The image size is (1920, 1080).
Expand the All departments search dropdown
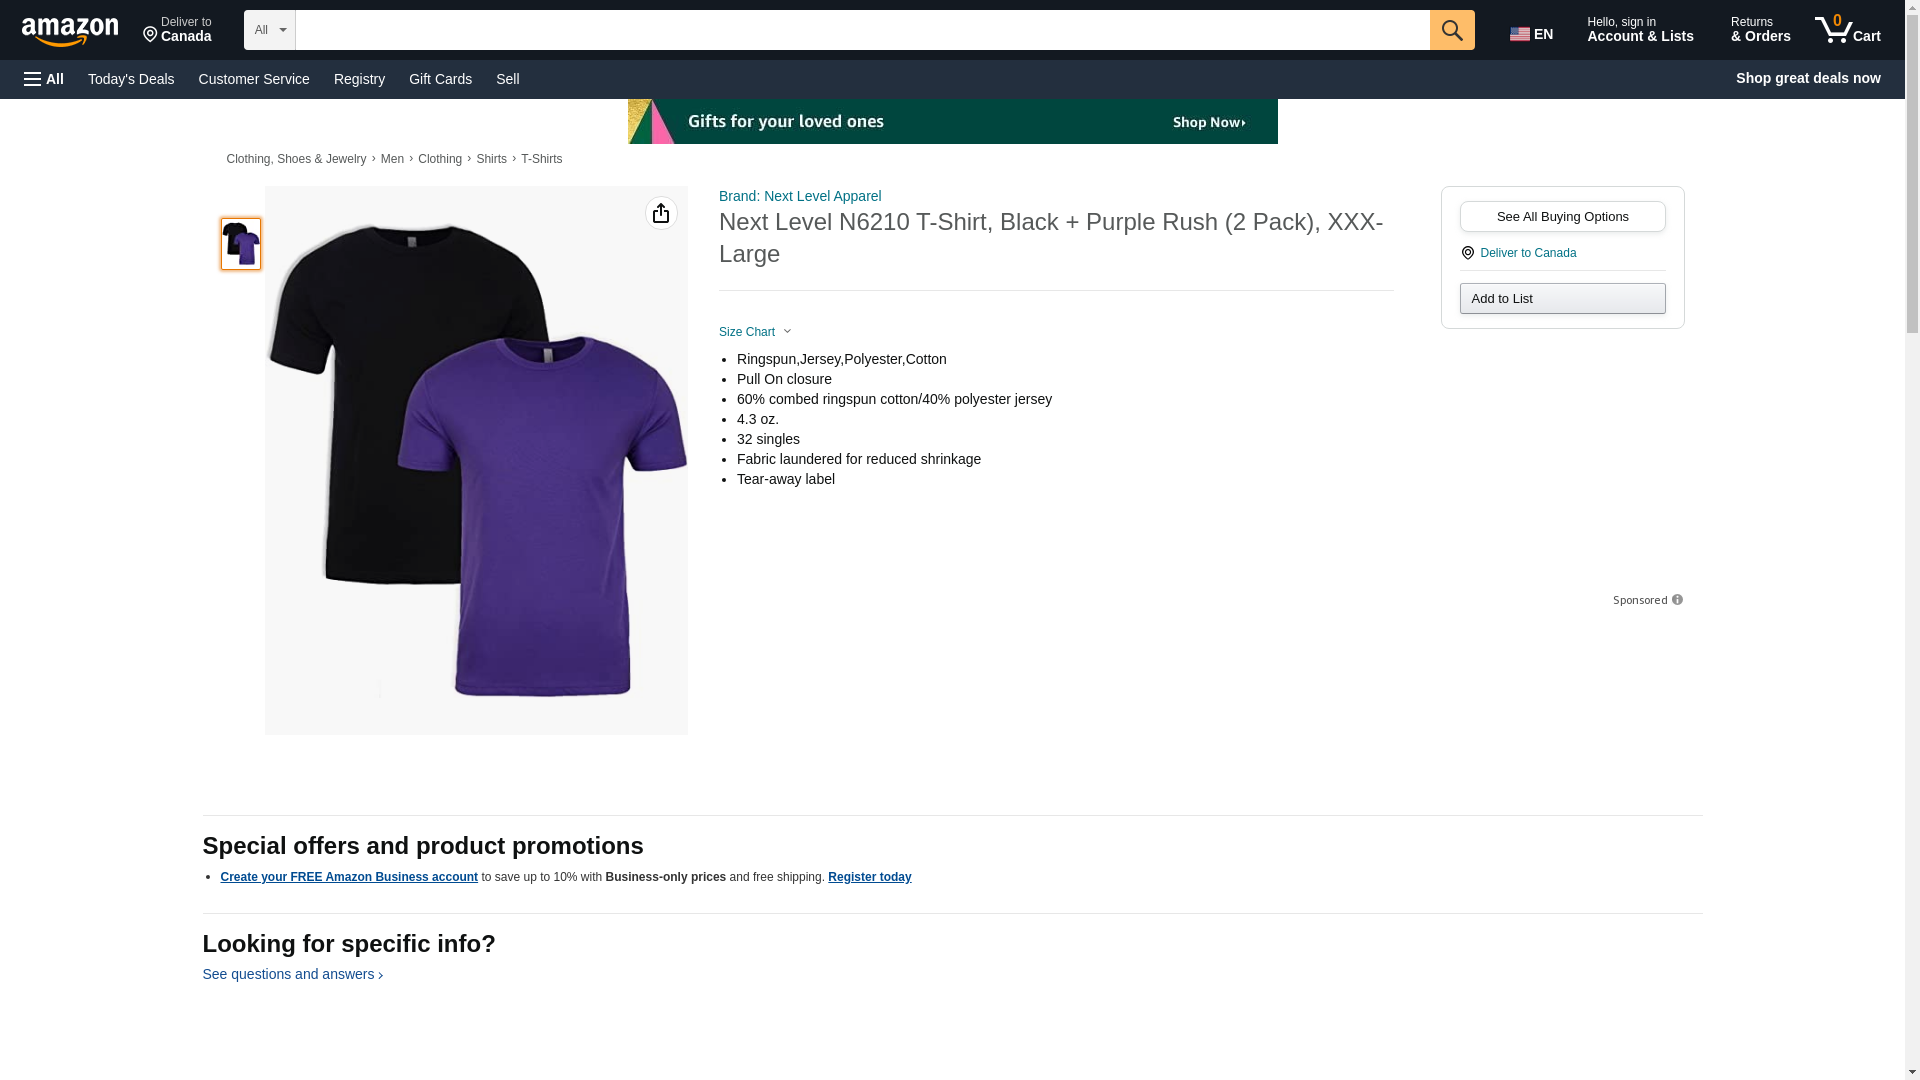tap(270, 30)
